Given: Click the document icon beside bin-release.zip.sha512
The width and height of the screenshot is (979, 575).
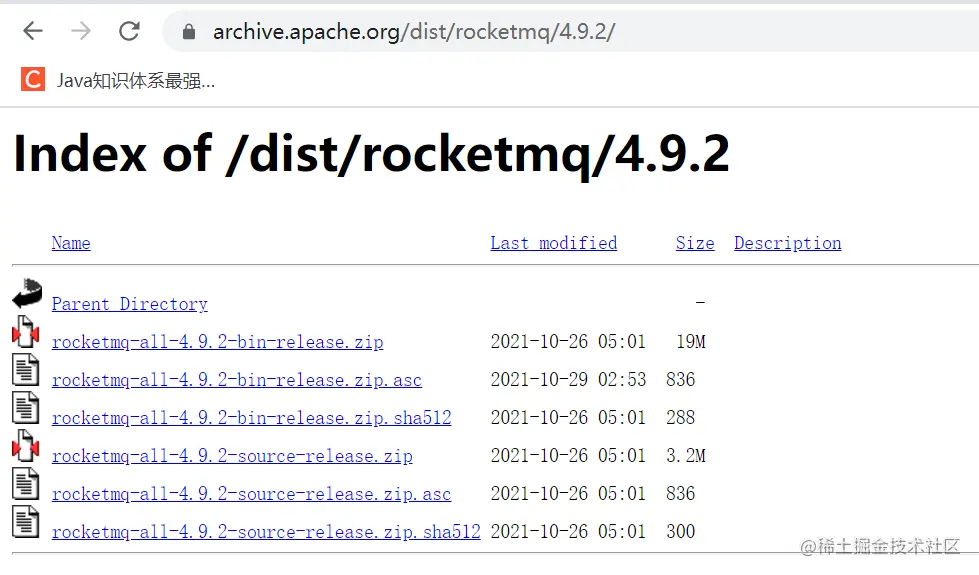Looking at the screenshot, I should point(26,408).
